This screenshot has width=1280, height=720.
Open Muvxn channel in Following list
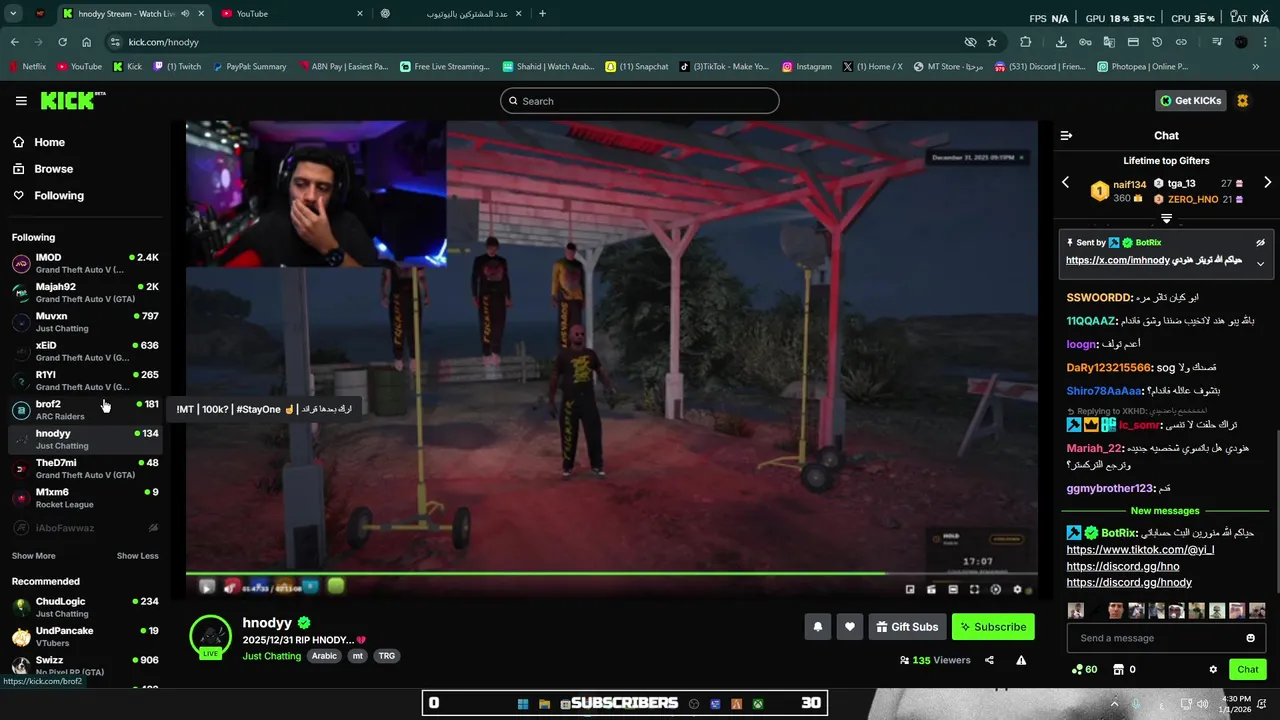[x=85, y=321]
